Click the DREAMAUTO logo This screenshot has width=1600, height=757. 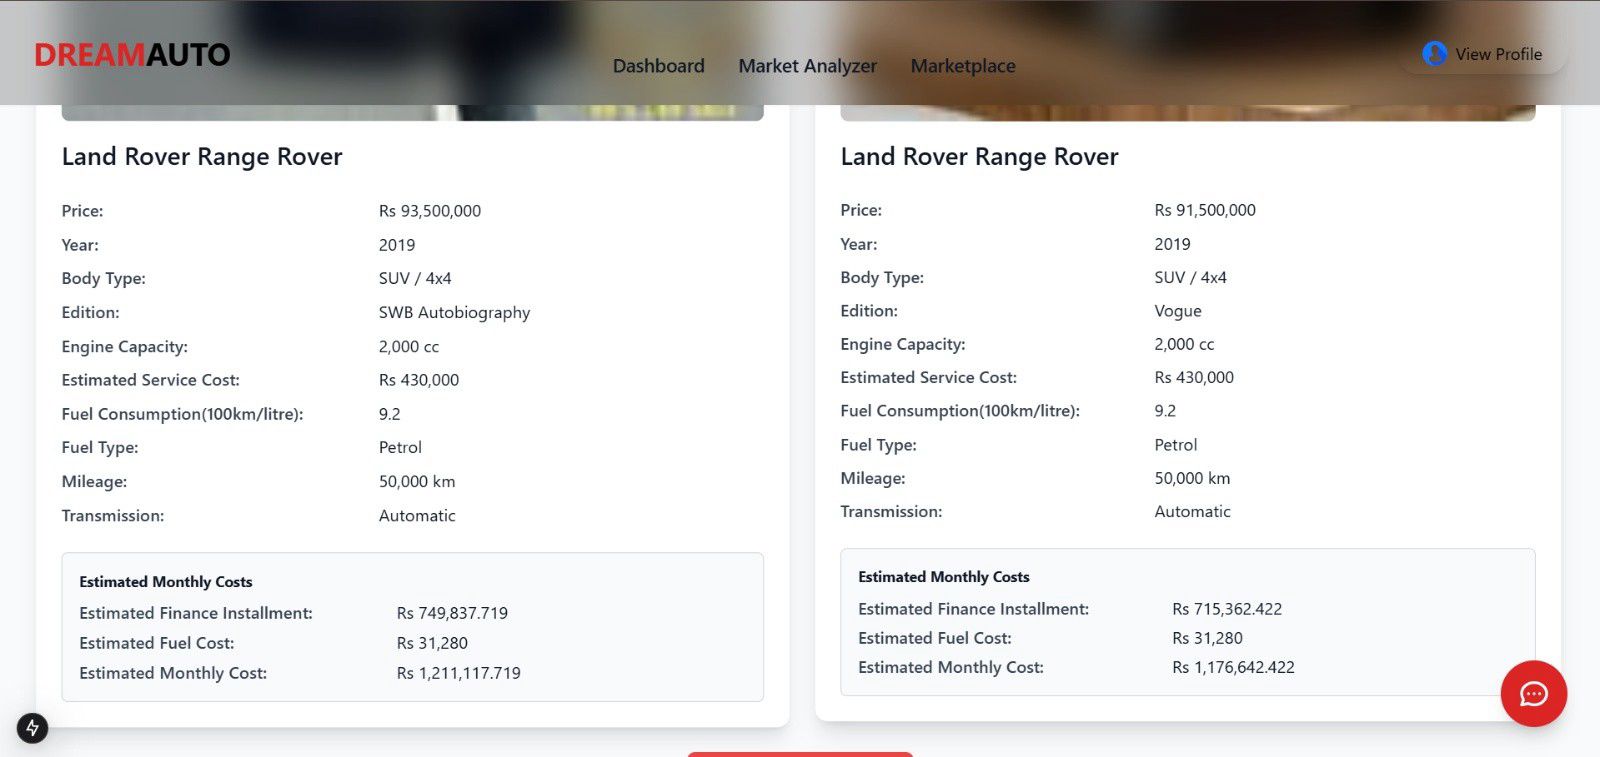click(132, 55)
